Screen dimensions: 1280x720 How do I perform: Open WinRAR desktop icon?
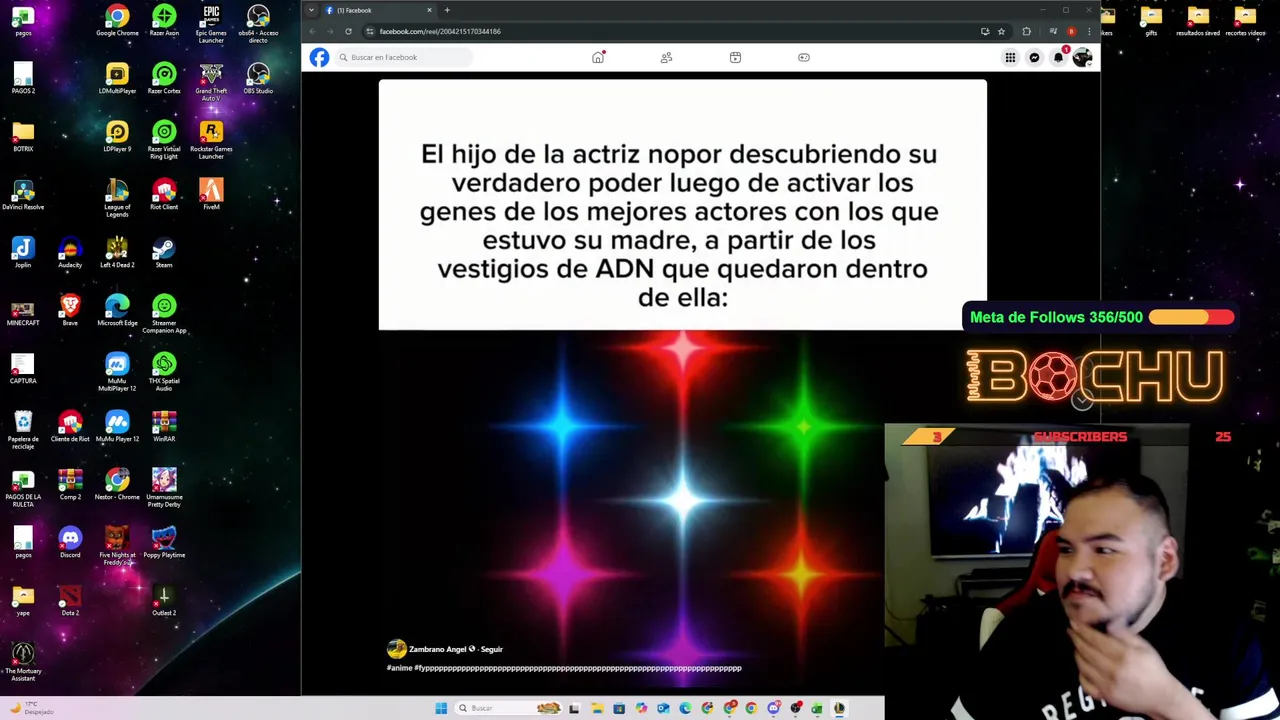coord(164,426)
